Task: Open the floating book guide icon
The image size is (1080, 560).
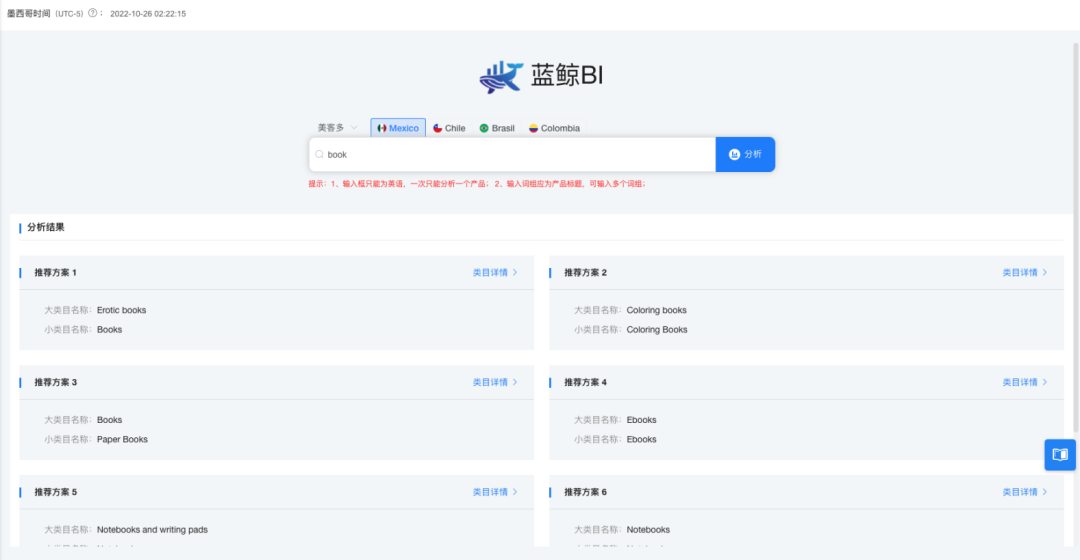Action: [1060, 455]
